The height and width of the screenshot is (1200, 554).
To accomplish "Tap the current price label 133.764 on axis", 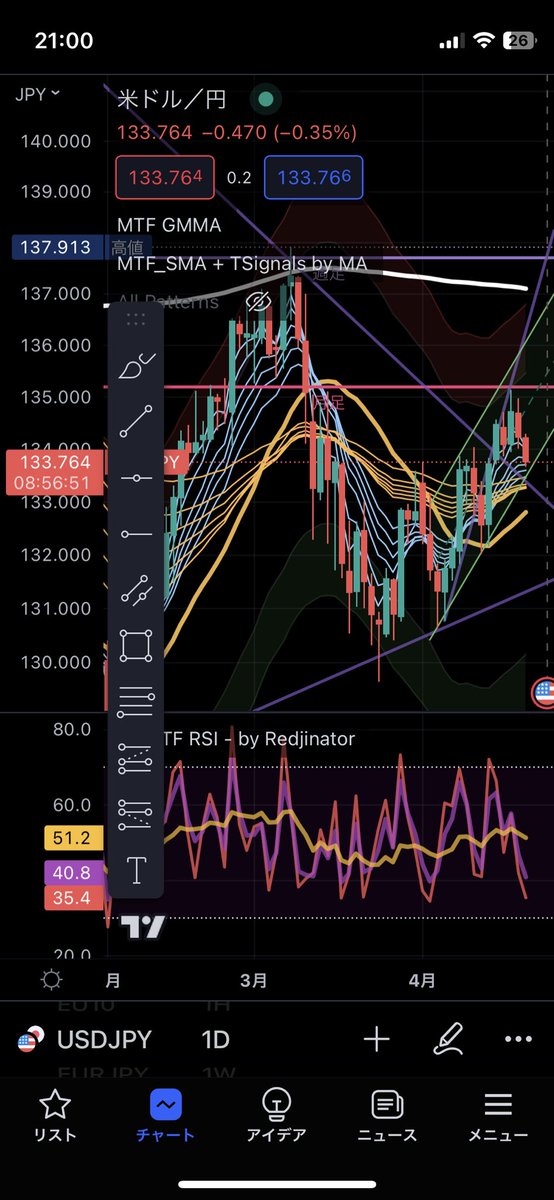I will (x=54, y=462).
